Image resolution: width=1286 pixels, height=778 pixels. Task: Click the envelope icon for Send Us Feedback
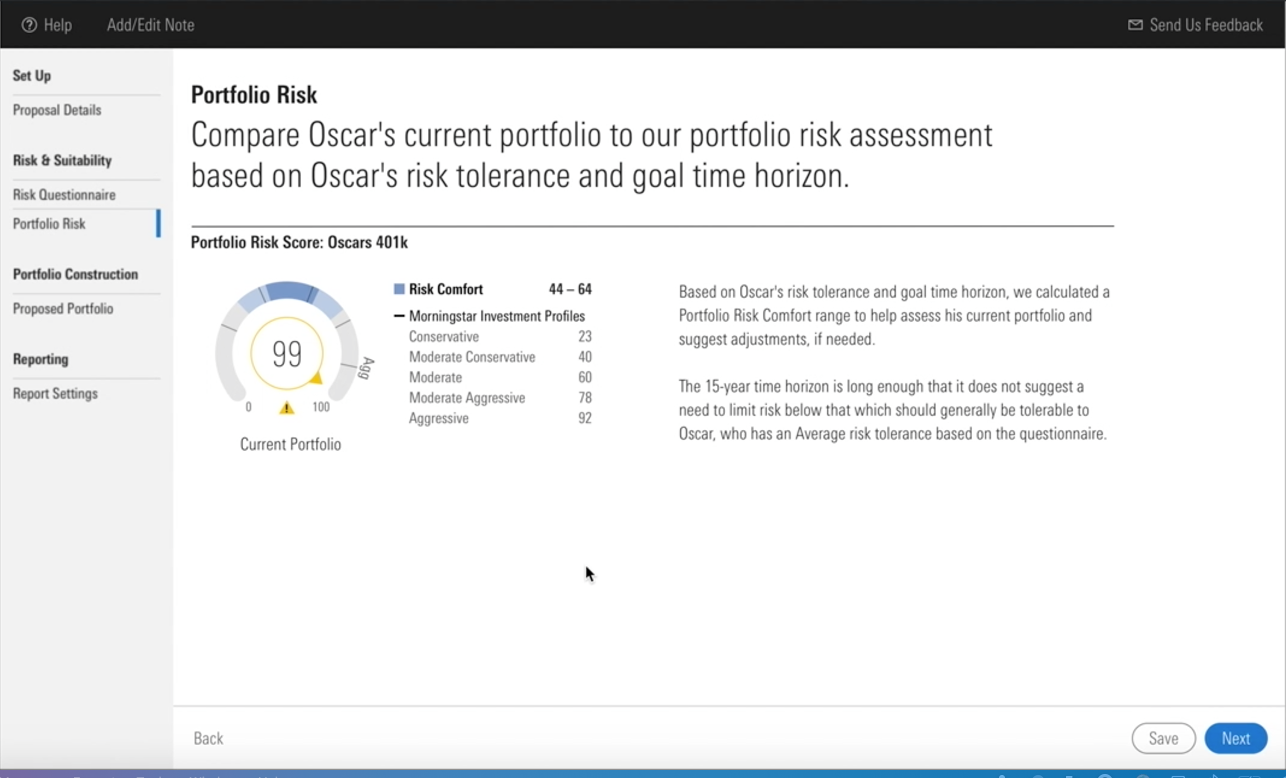pos(1135,25)
